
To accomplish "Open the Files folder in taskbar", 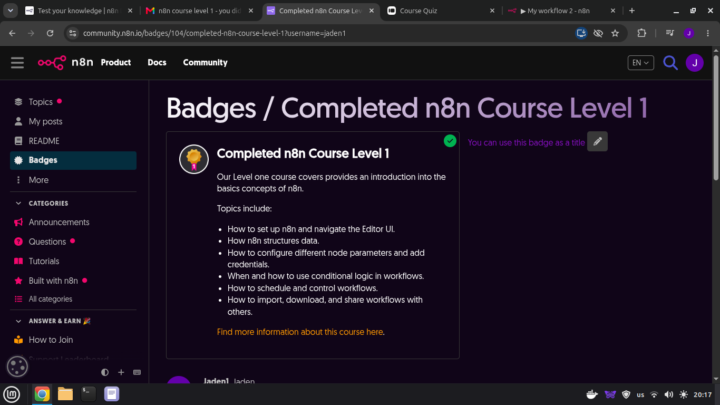I will (x=65, y=394).
